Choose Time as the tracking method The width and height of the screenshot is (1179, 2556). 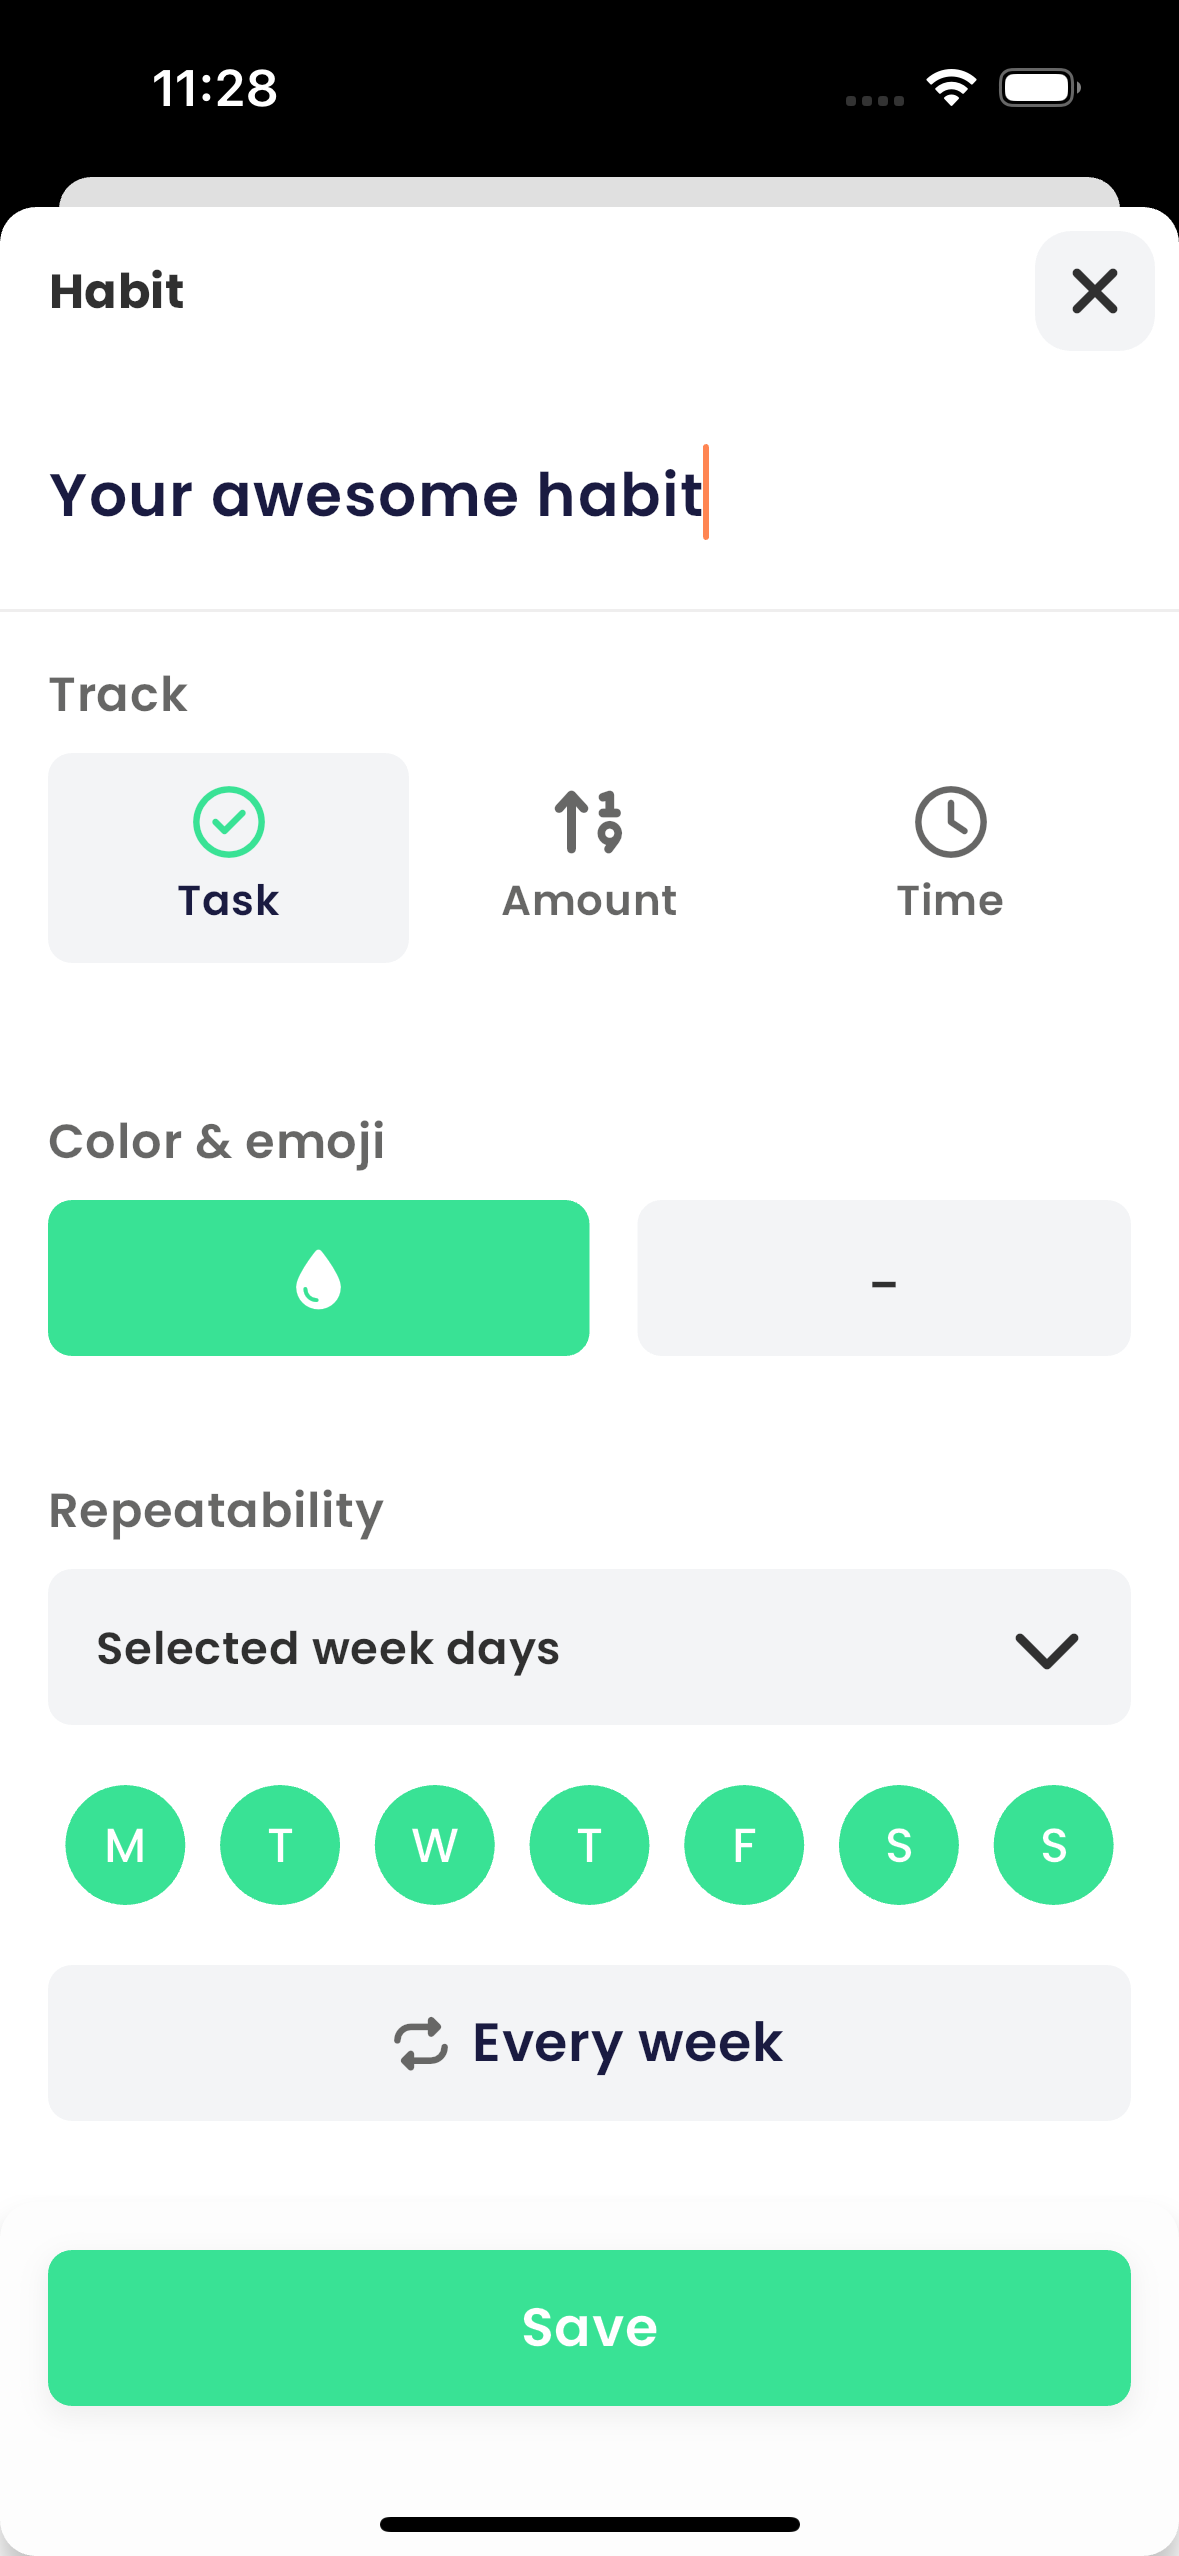coord(950,857)
